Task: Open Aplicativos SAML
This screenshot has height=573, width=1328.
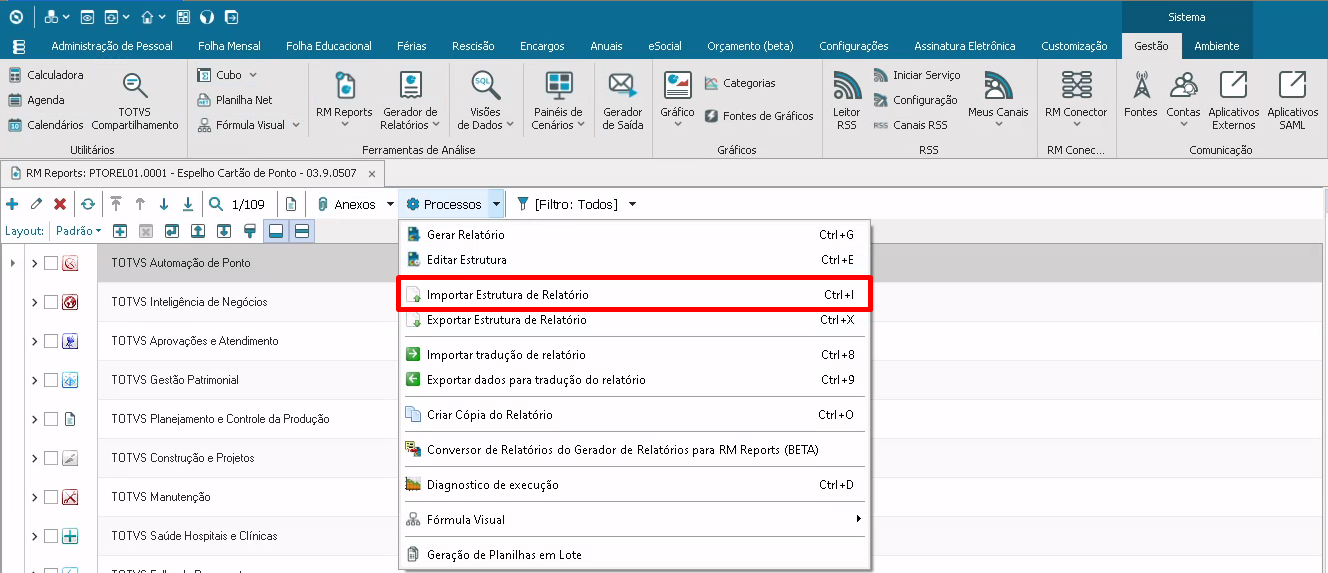Action: click(1293, 101)
